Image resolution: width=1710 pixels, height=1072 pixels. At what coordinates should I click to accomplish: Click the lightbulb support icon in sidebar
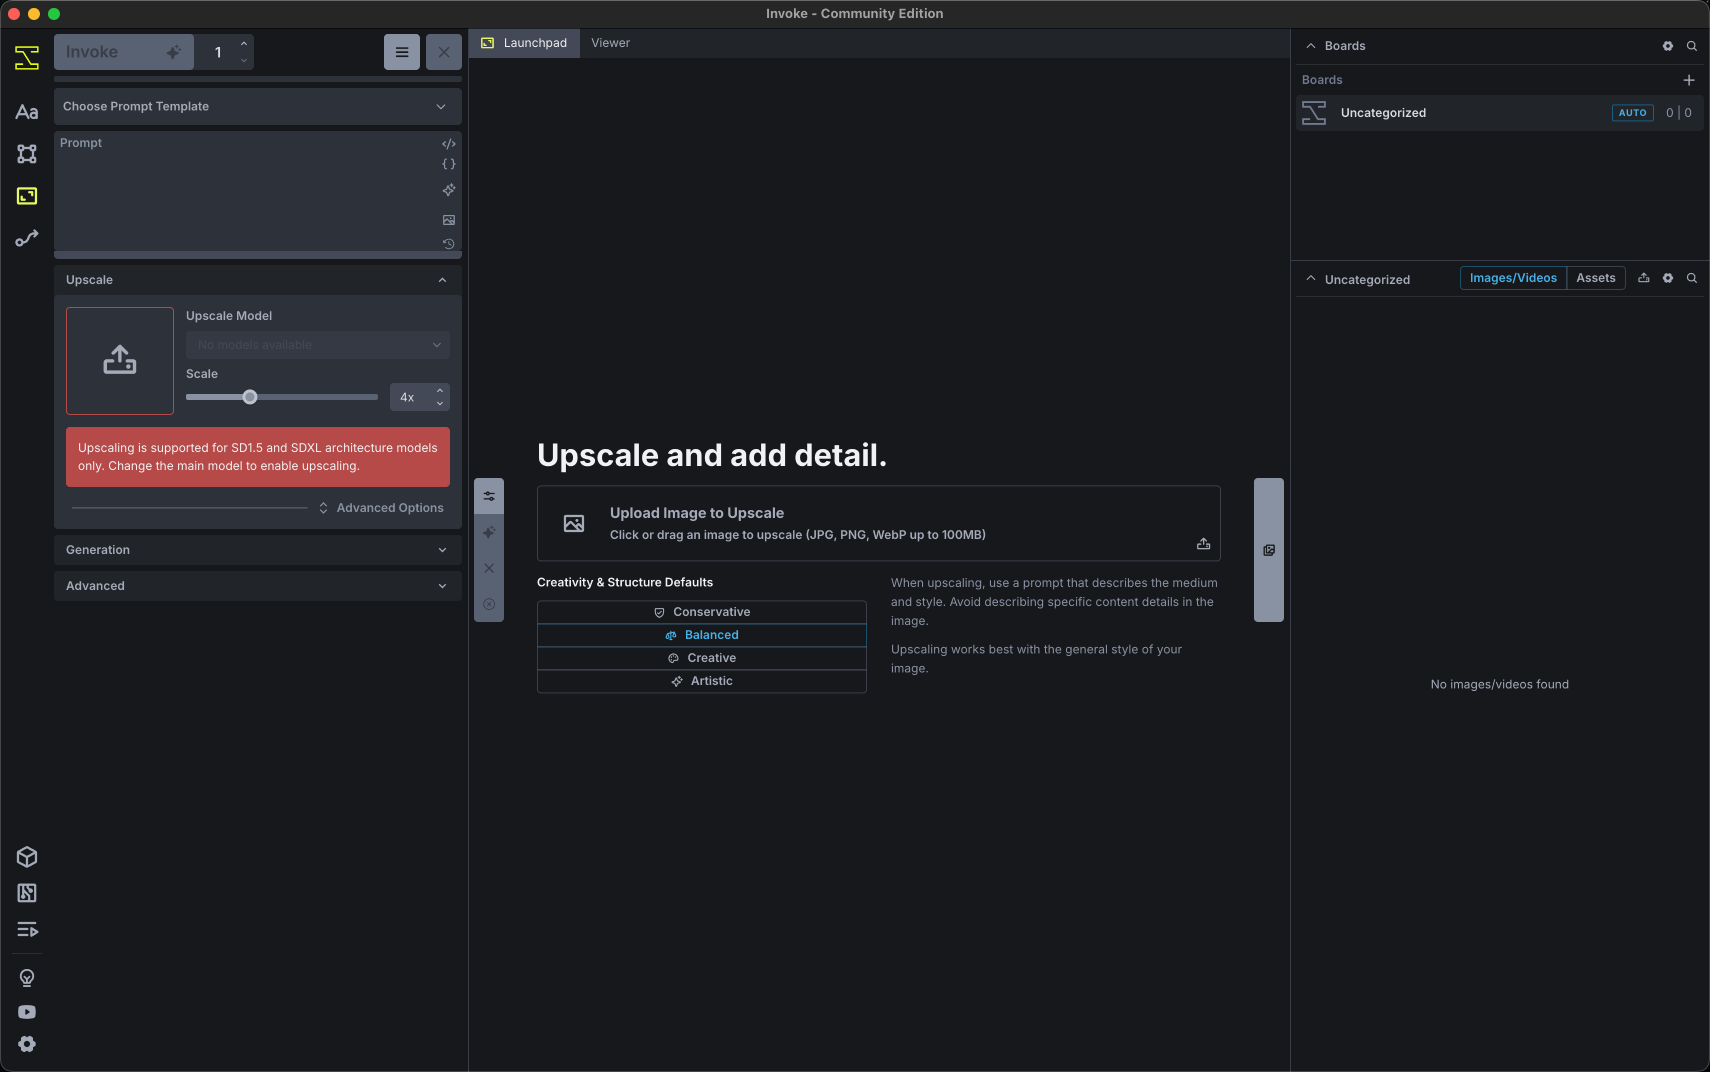point(27,978)
